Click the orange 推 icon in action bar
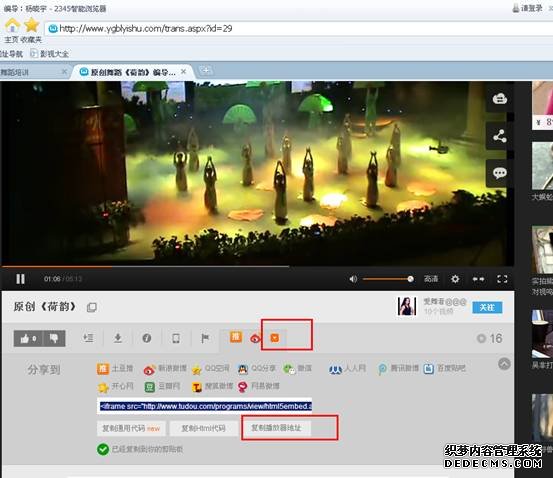The image size is (553, 478). point(236,337)
